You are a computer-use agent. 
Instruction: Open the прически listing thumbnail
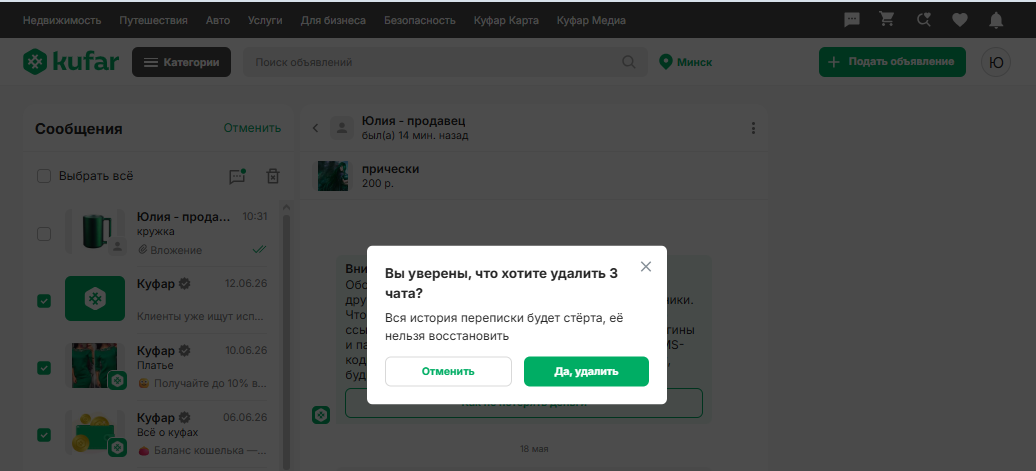tap(333, 176)
